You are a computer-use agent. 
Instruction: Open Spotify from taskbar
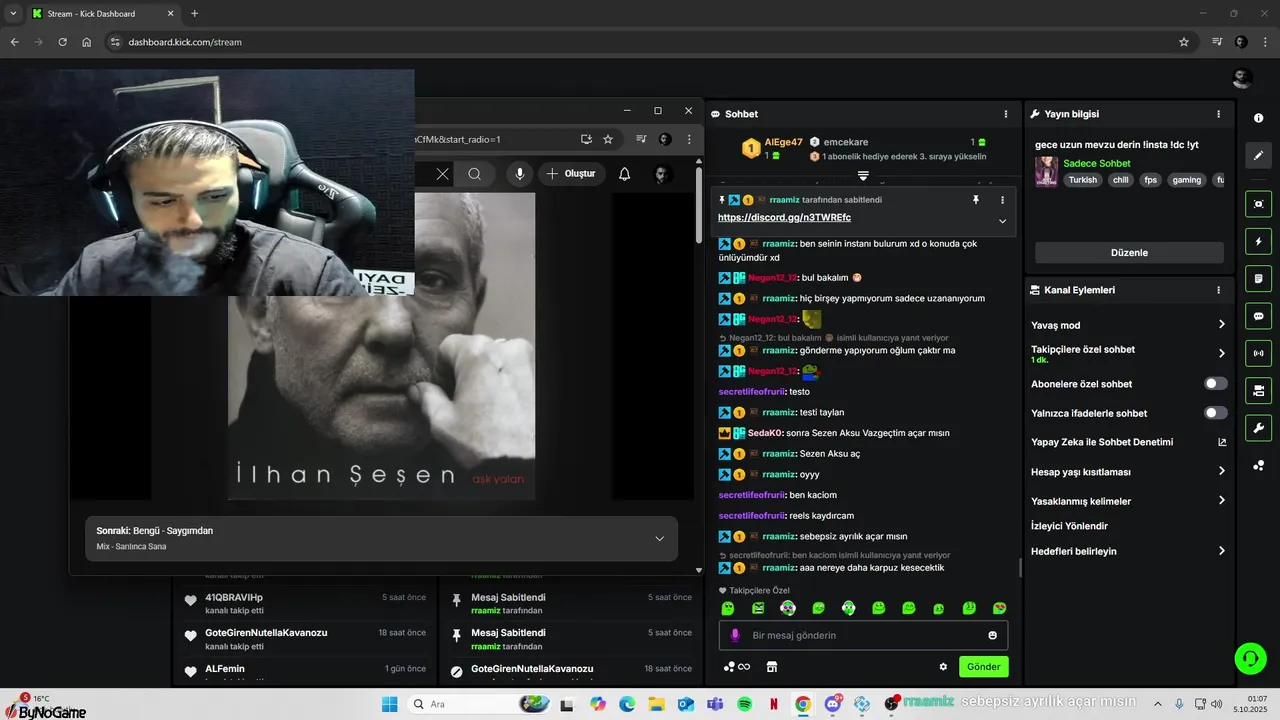pyautogui.click(x=745, y=704)
